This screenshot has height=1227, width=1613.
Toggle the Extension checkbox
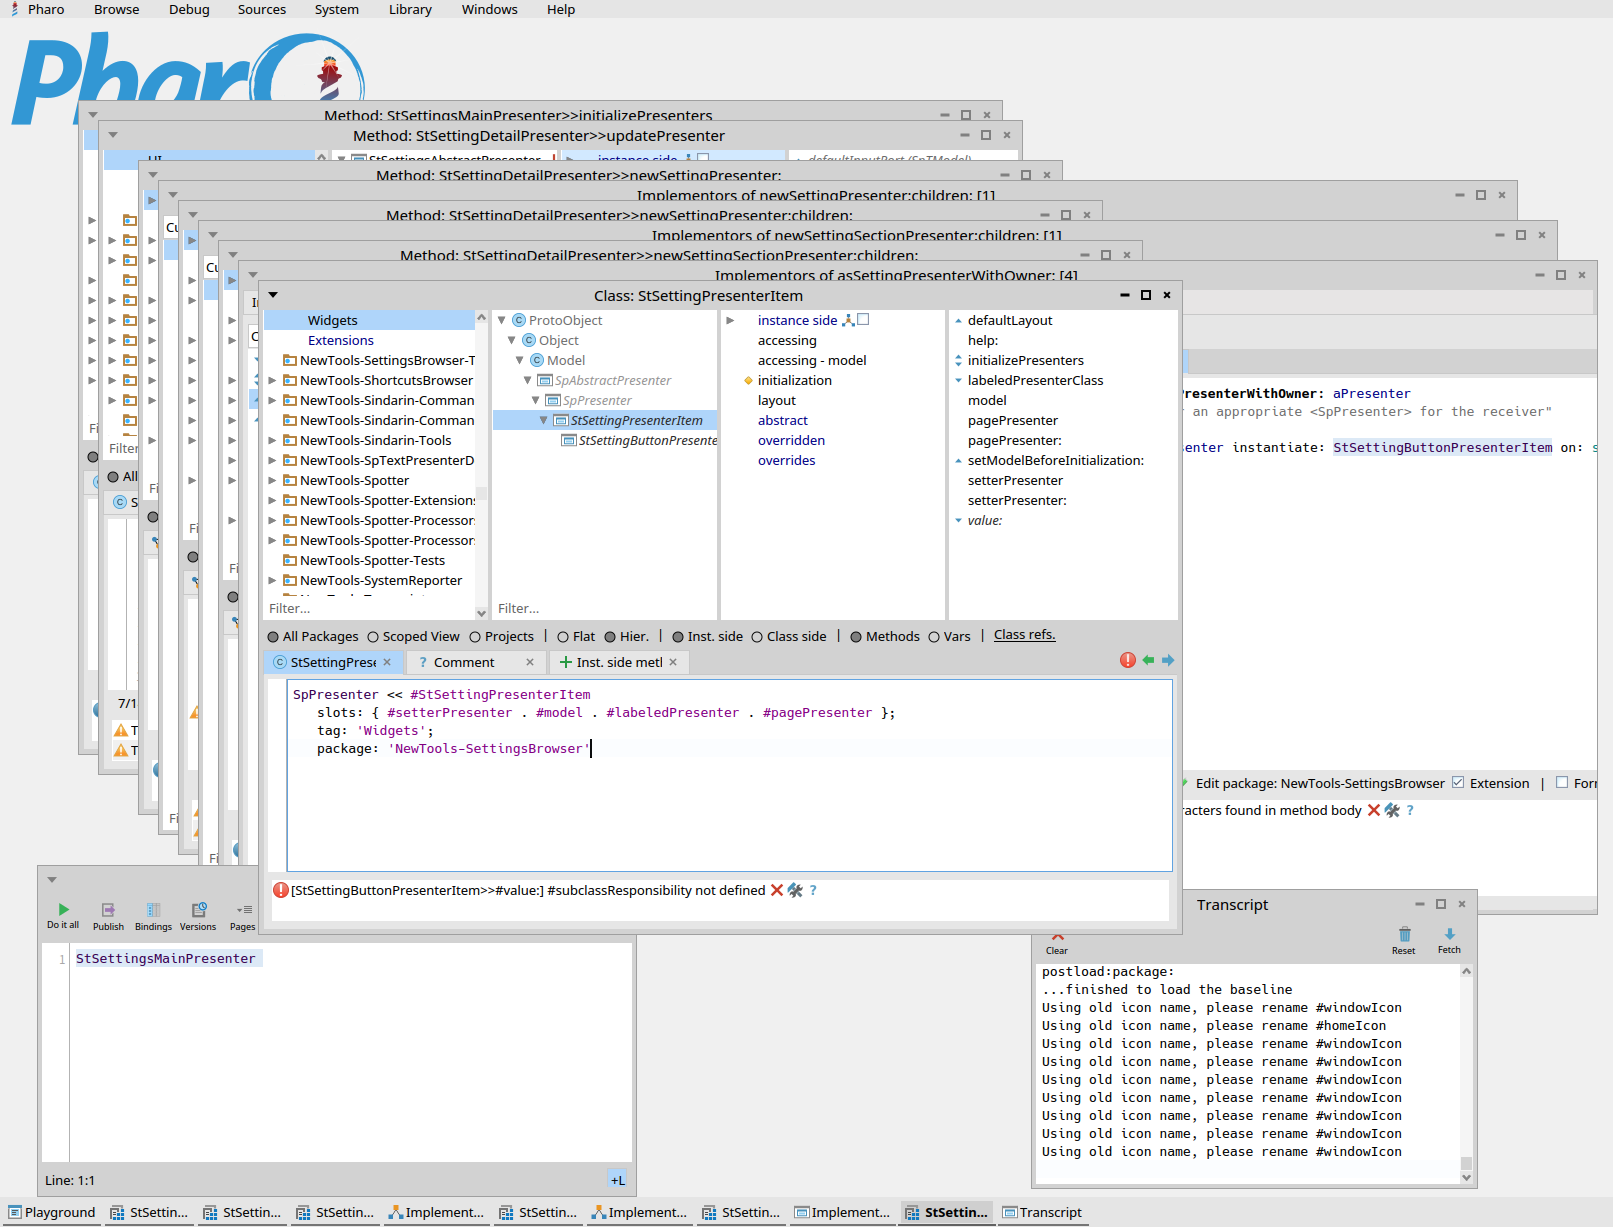coord(1458,783)
